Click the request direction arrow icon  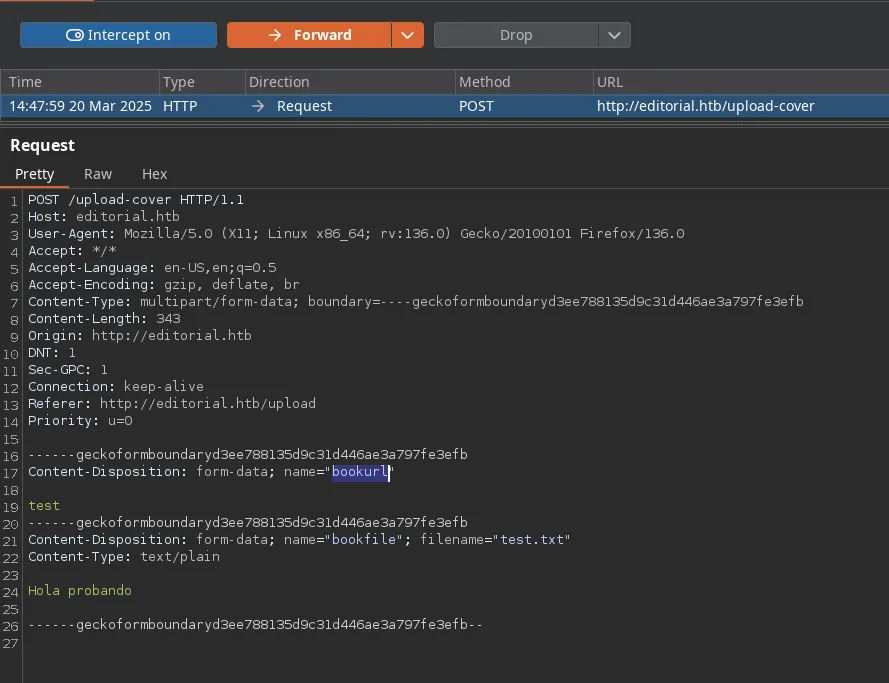point(258,106)
